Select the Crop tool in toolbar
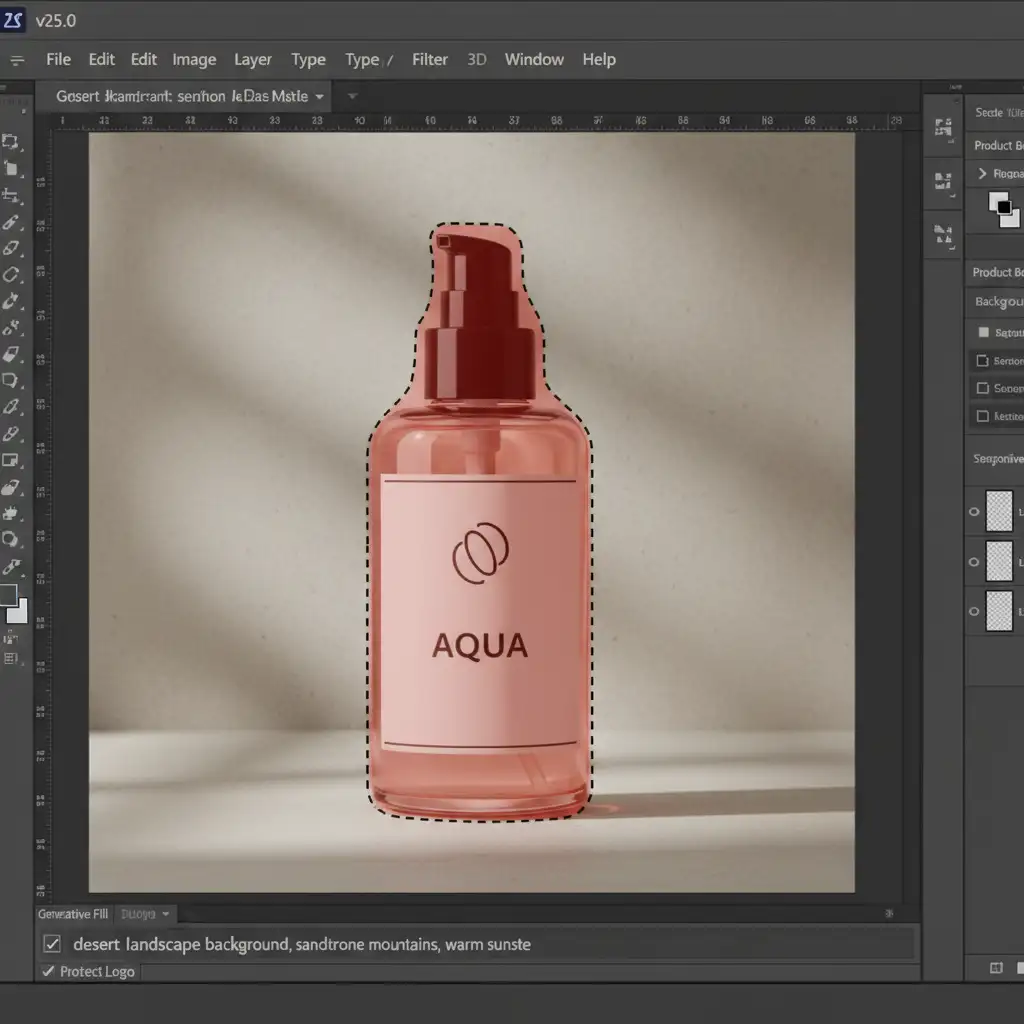This screenshot has height=1024, width=1024. point(11,195)
